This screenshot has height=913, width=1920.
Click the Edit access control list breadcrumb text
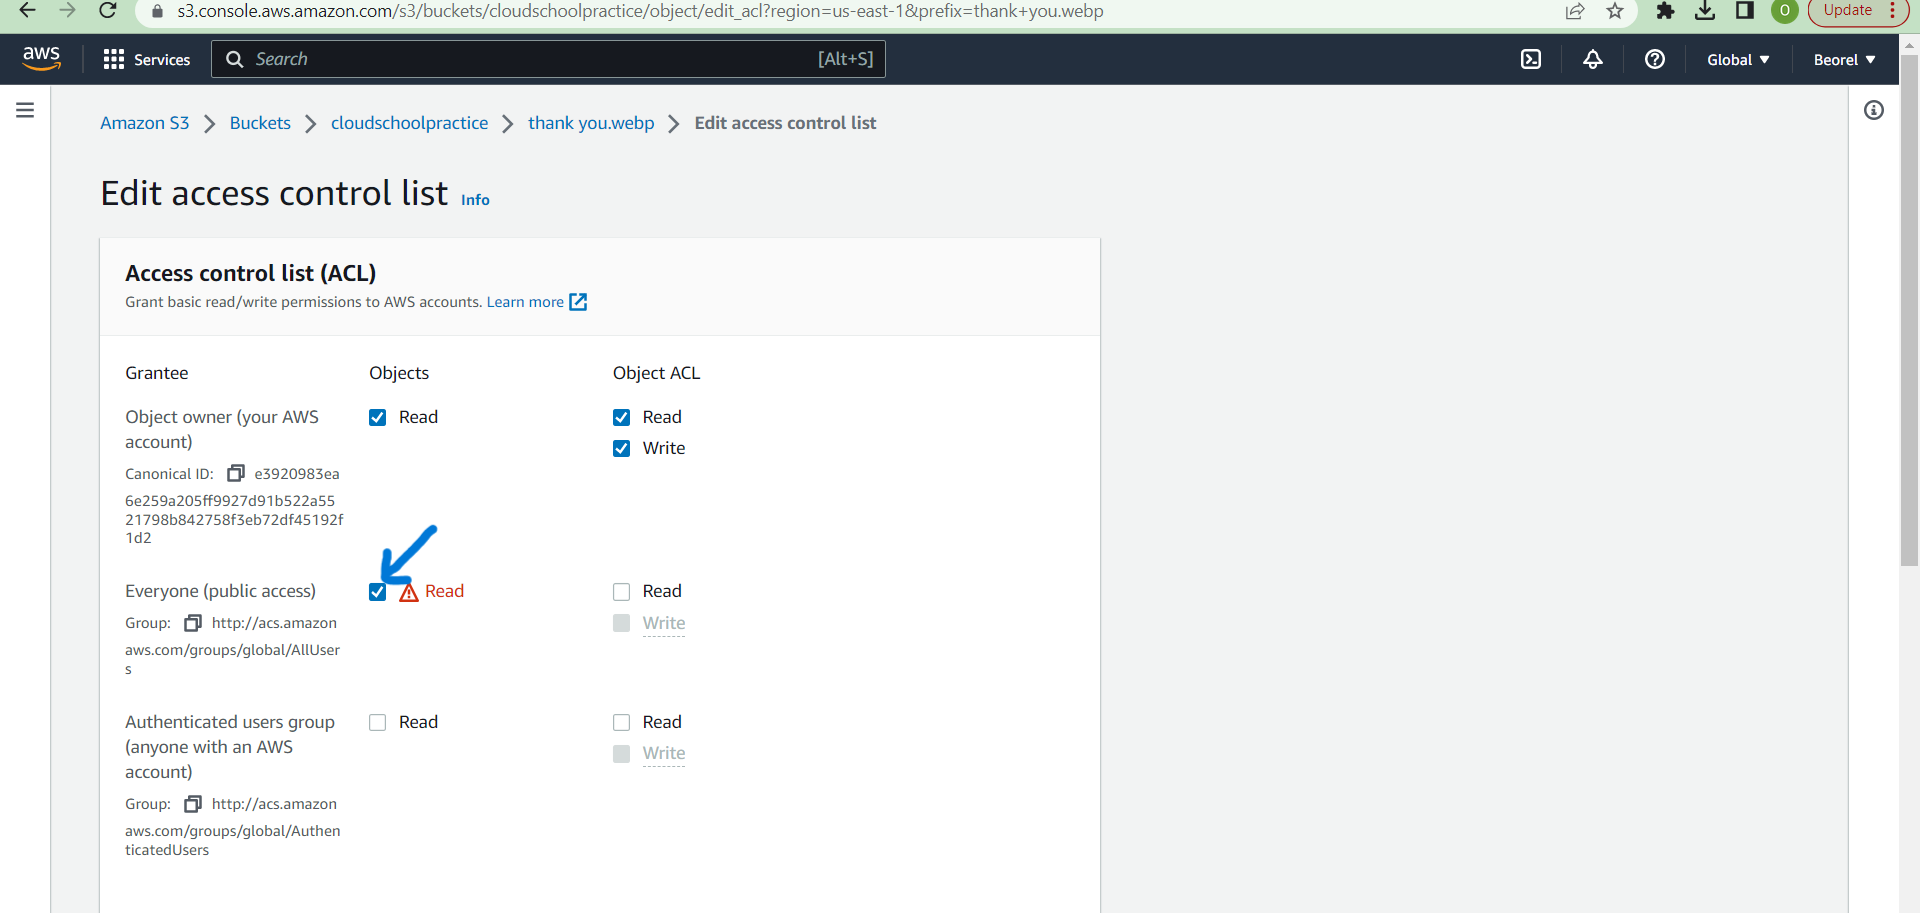pyautogui.click(x=785, y=123)
